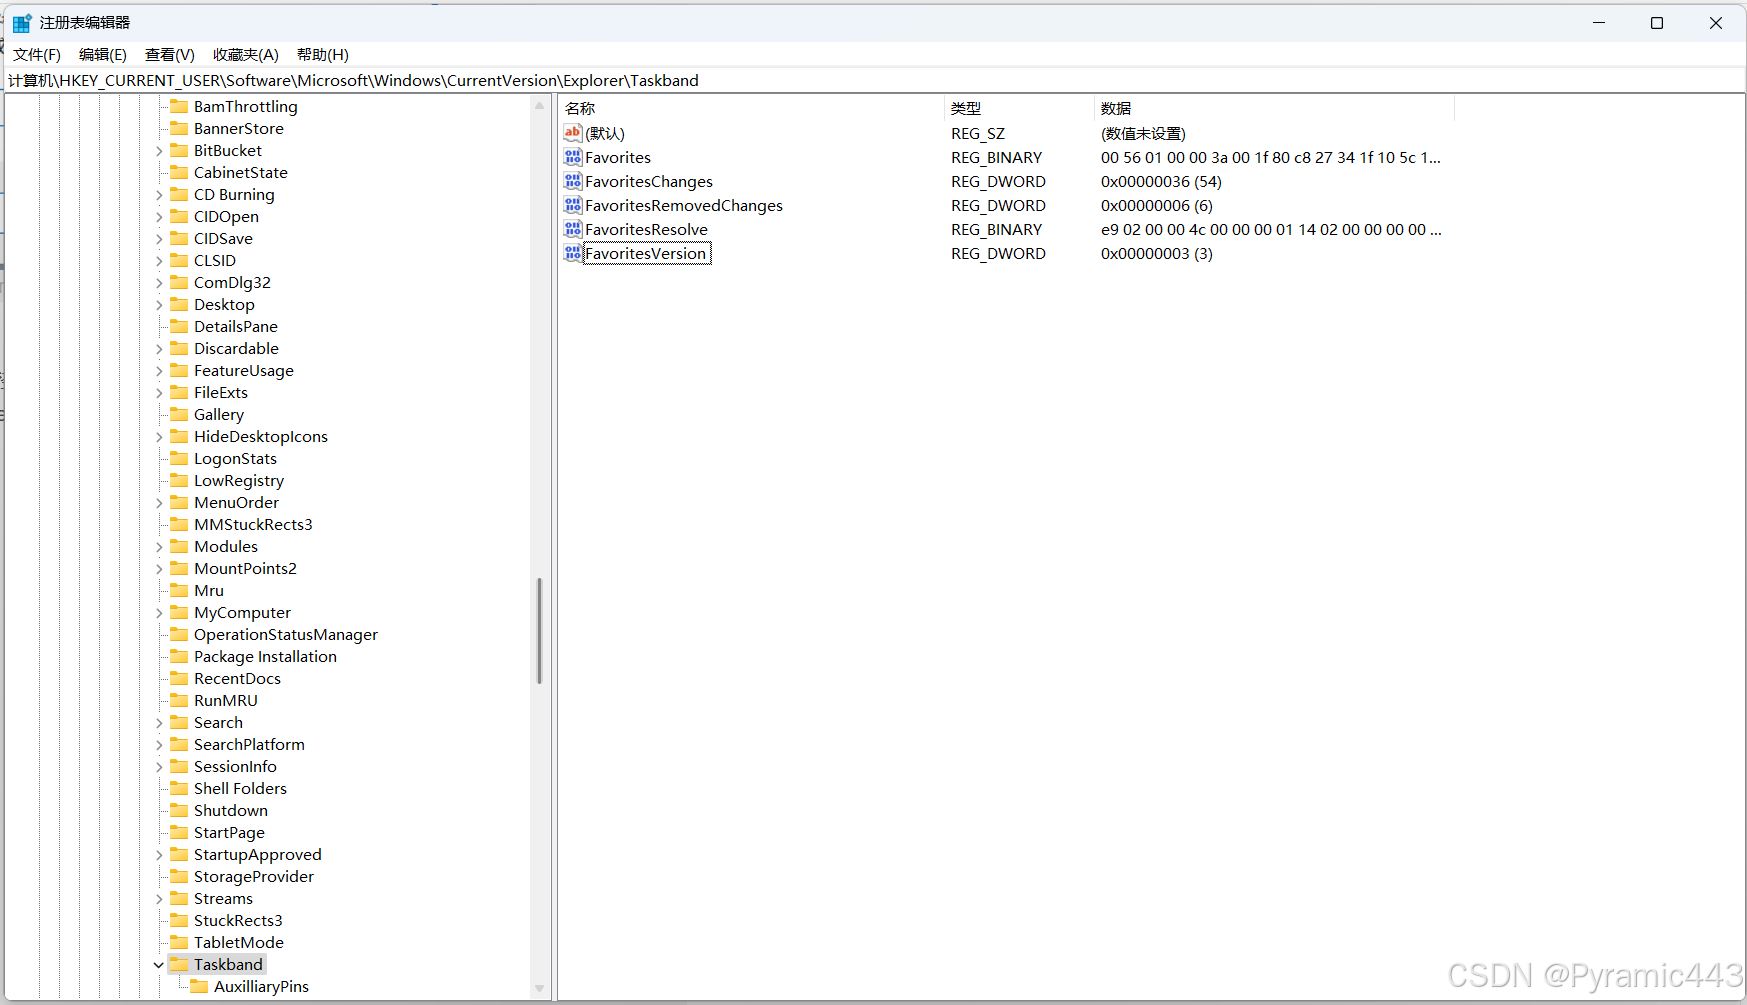Open the 收藏夹(A) menu
The width and height of the screenshot is (1747, 1005).
(x=246, y=55)
